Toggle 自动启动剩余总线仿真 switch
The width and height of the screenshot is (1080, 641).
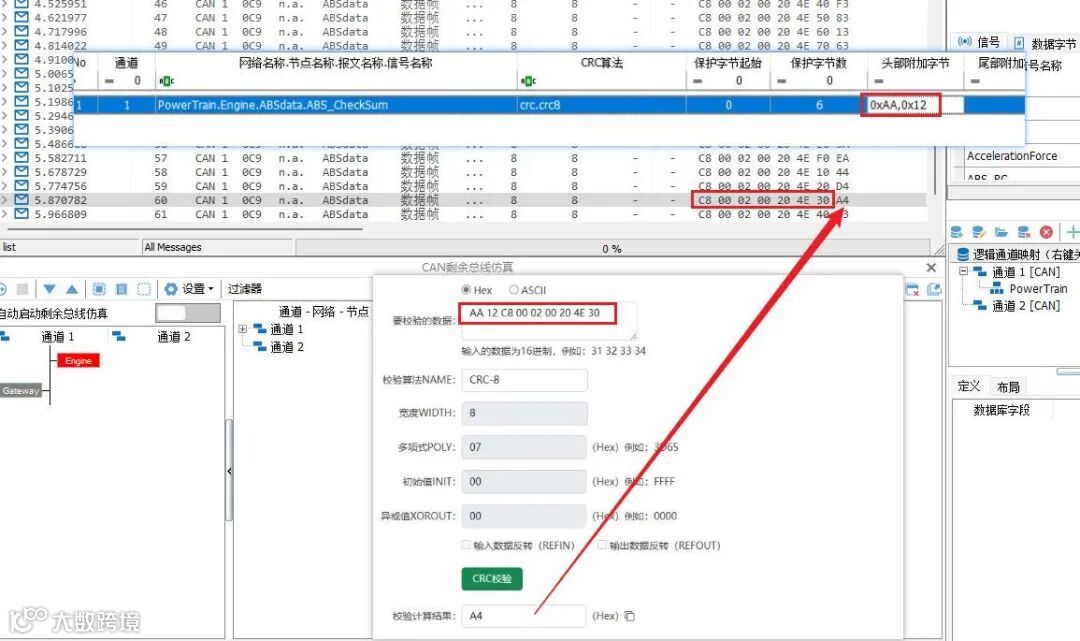click(188, 313)
